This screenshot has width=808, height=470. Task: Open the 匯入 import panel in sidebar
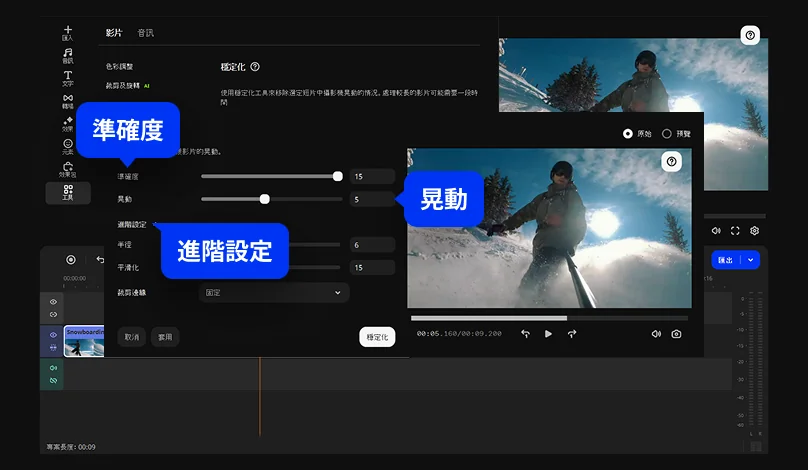(x=68, y=33)
